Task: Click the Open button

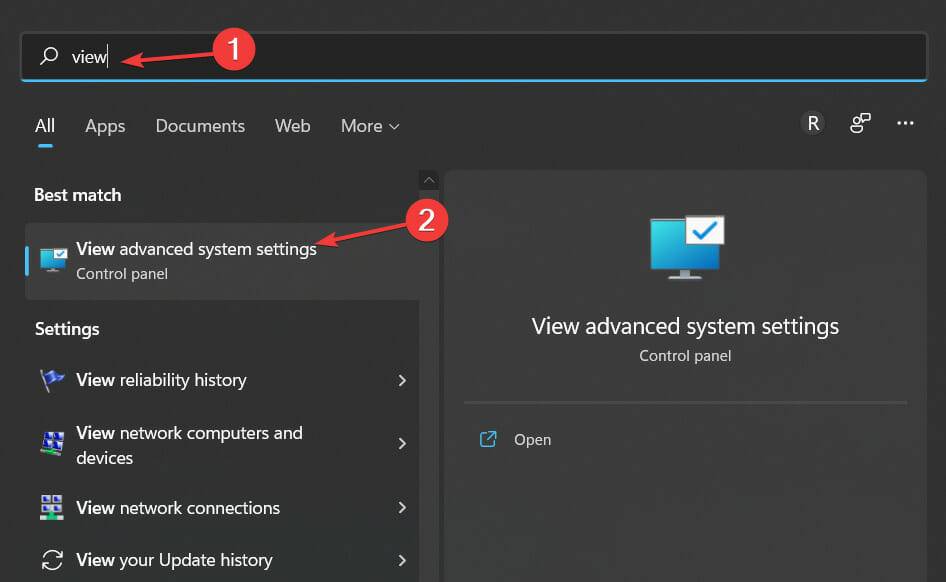Action: [532, 439]
